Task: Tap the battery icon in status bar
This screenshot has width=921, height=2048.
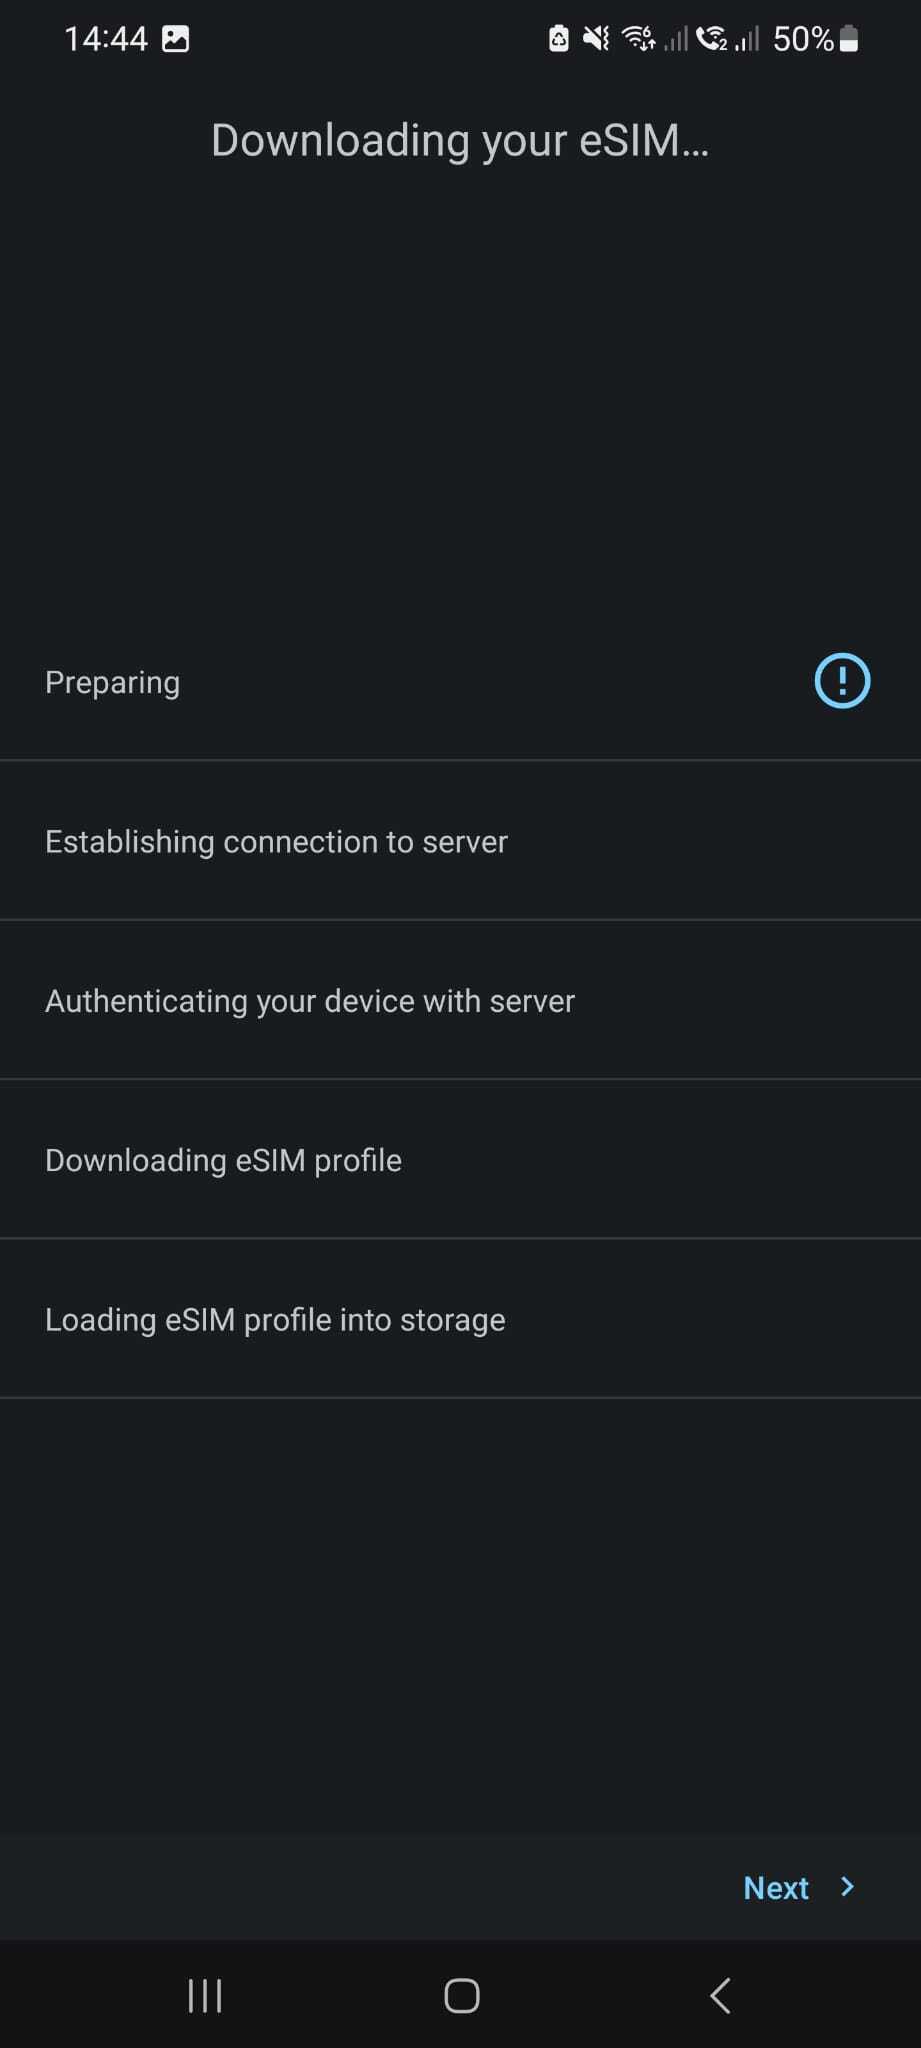Action: click(849, 39)
